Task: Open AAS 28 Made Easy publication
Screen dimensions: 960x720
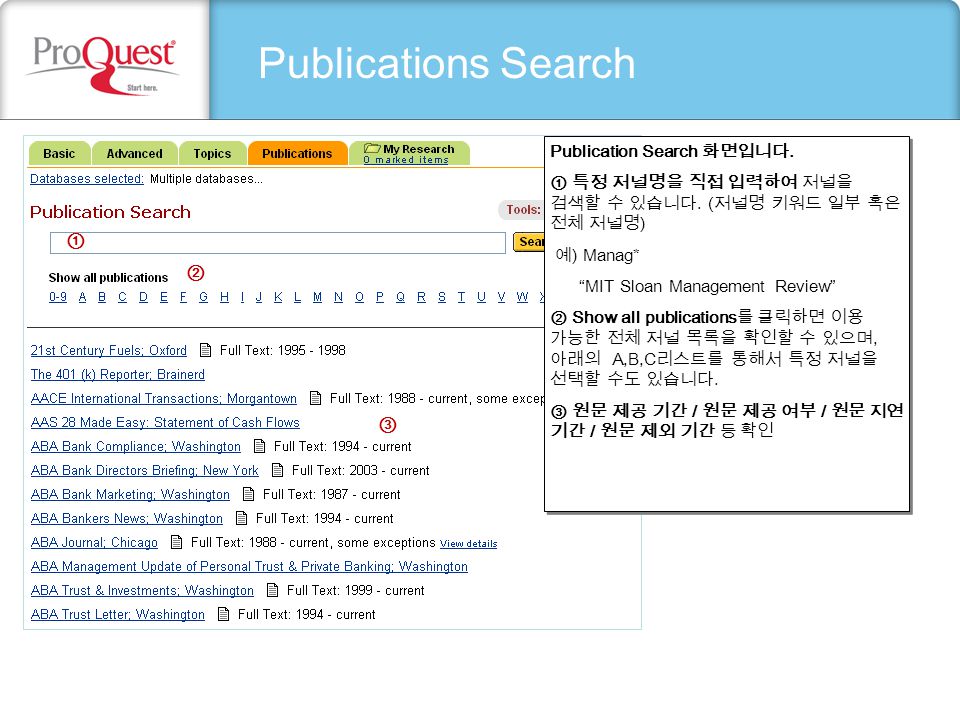Action: [x=165, y=422]
